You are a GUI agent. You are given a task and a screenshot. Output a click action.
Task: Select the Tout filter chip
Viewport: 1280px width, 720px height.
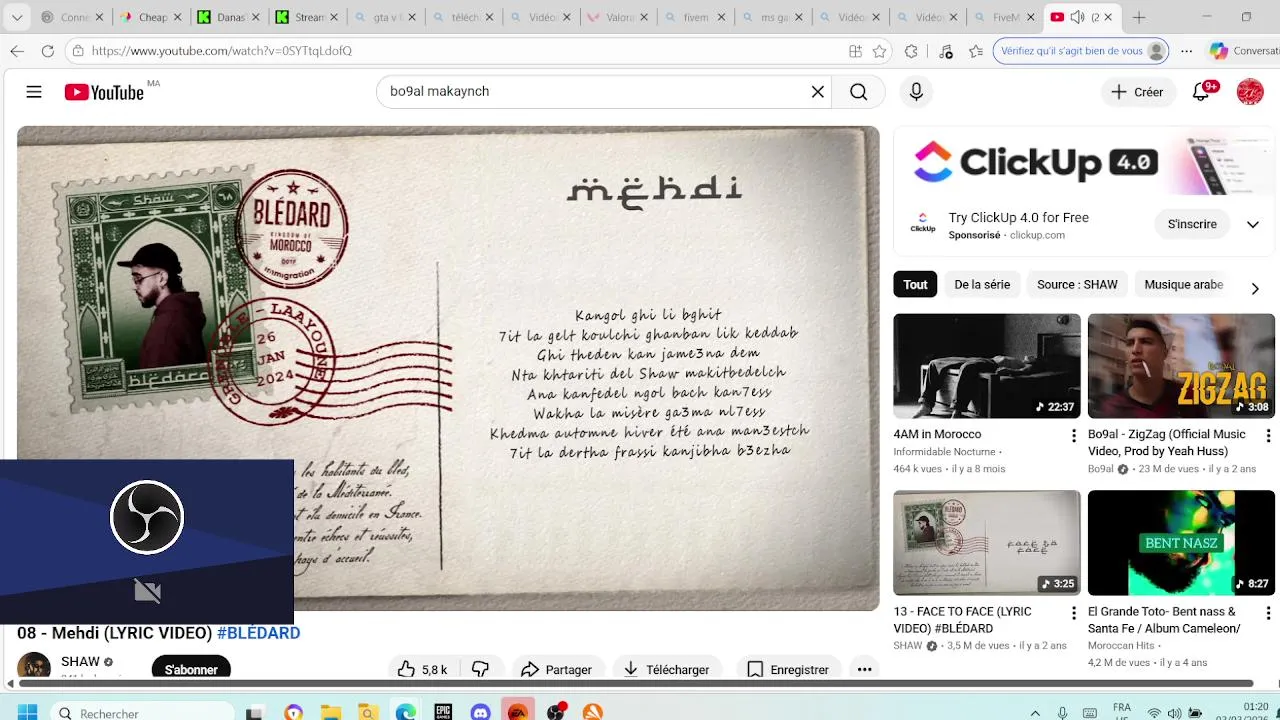(915, 285)
